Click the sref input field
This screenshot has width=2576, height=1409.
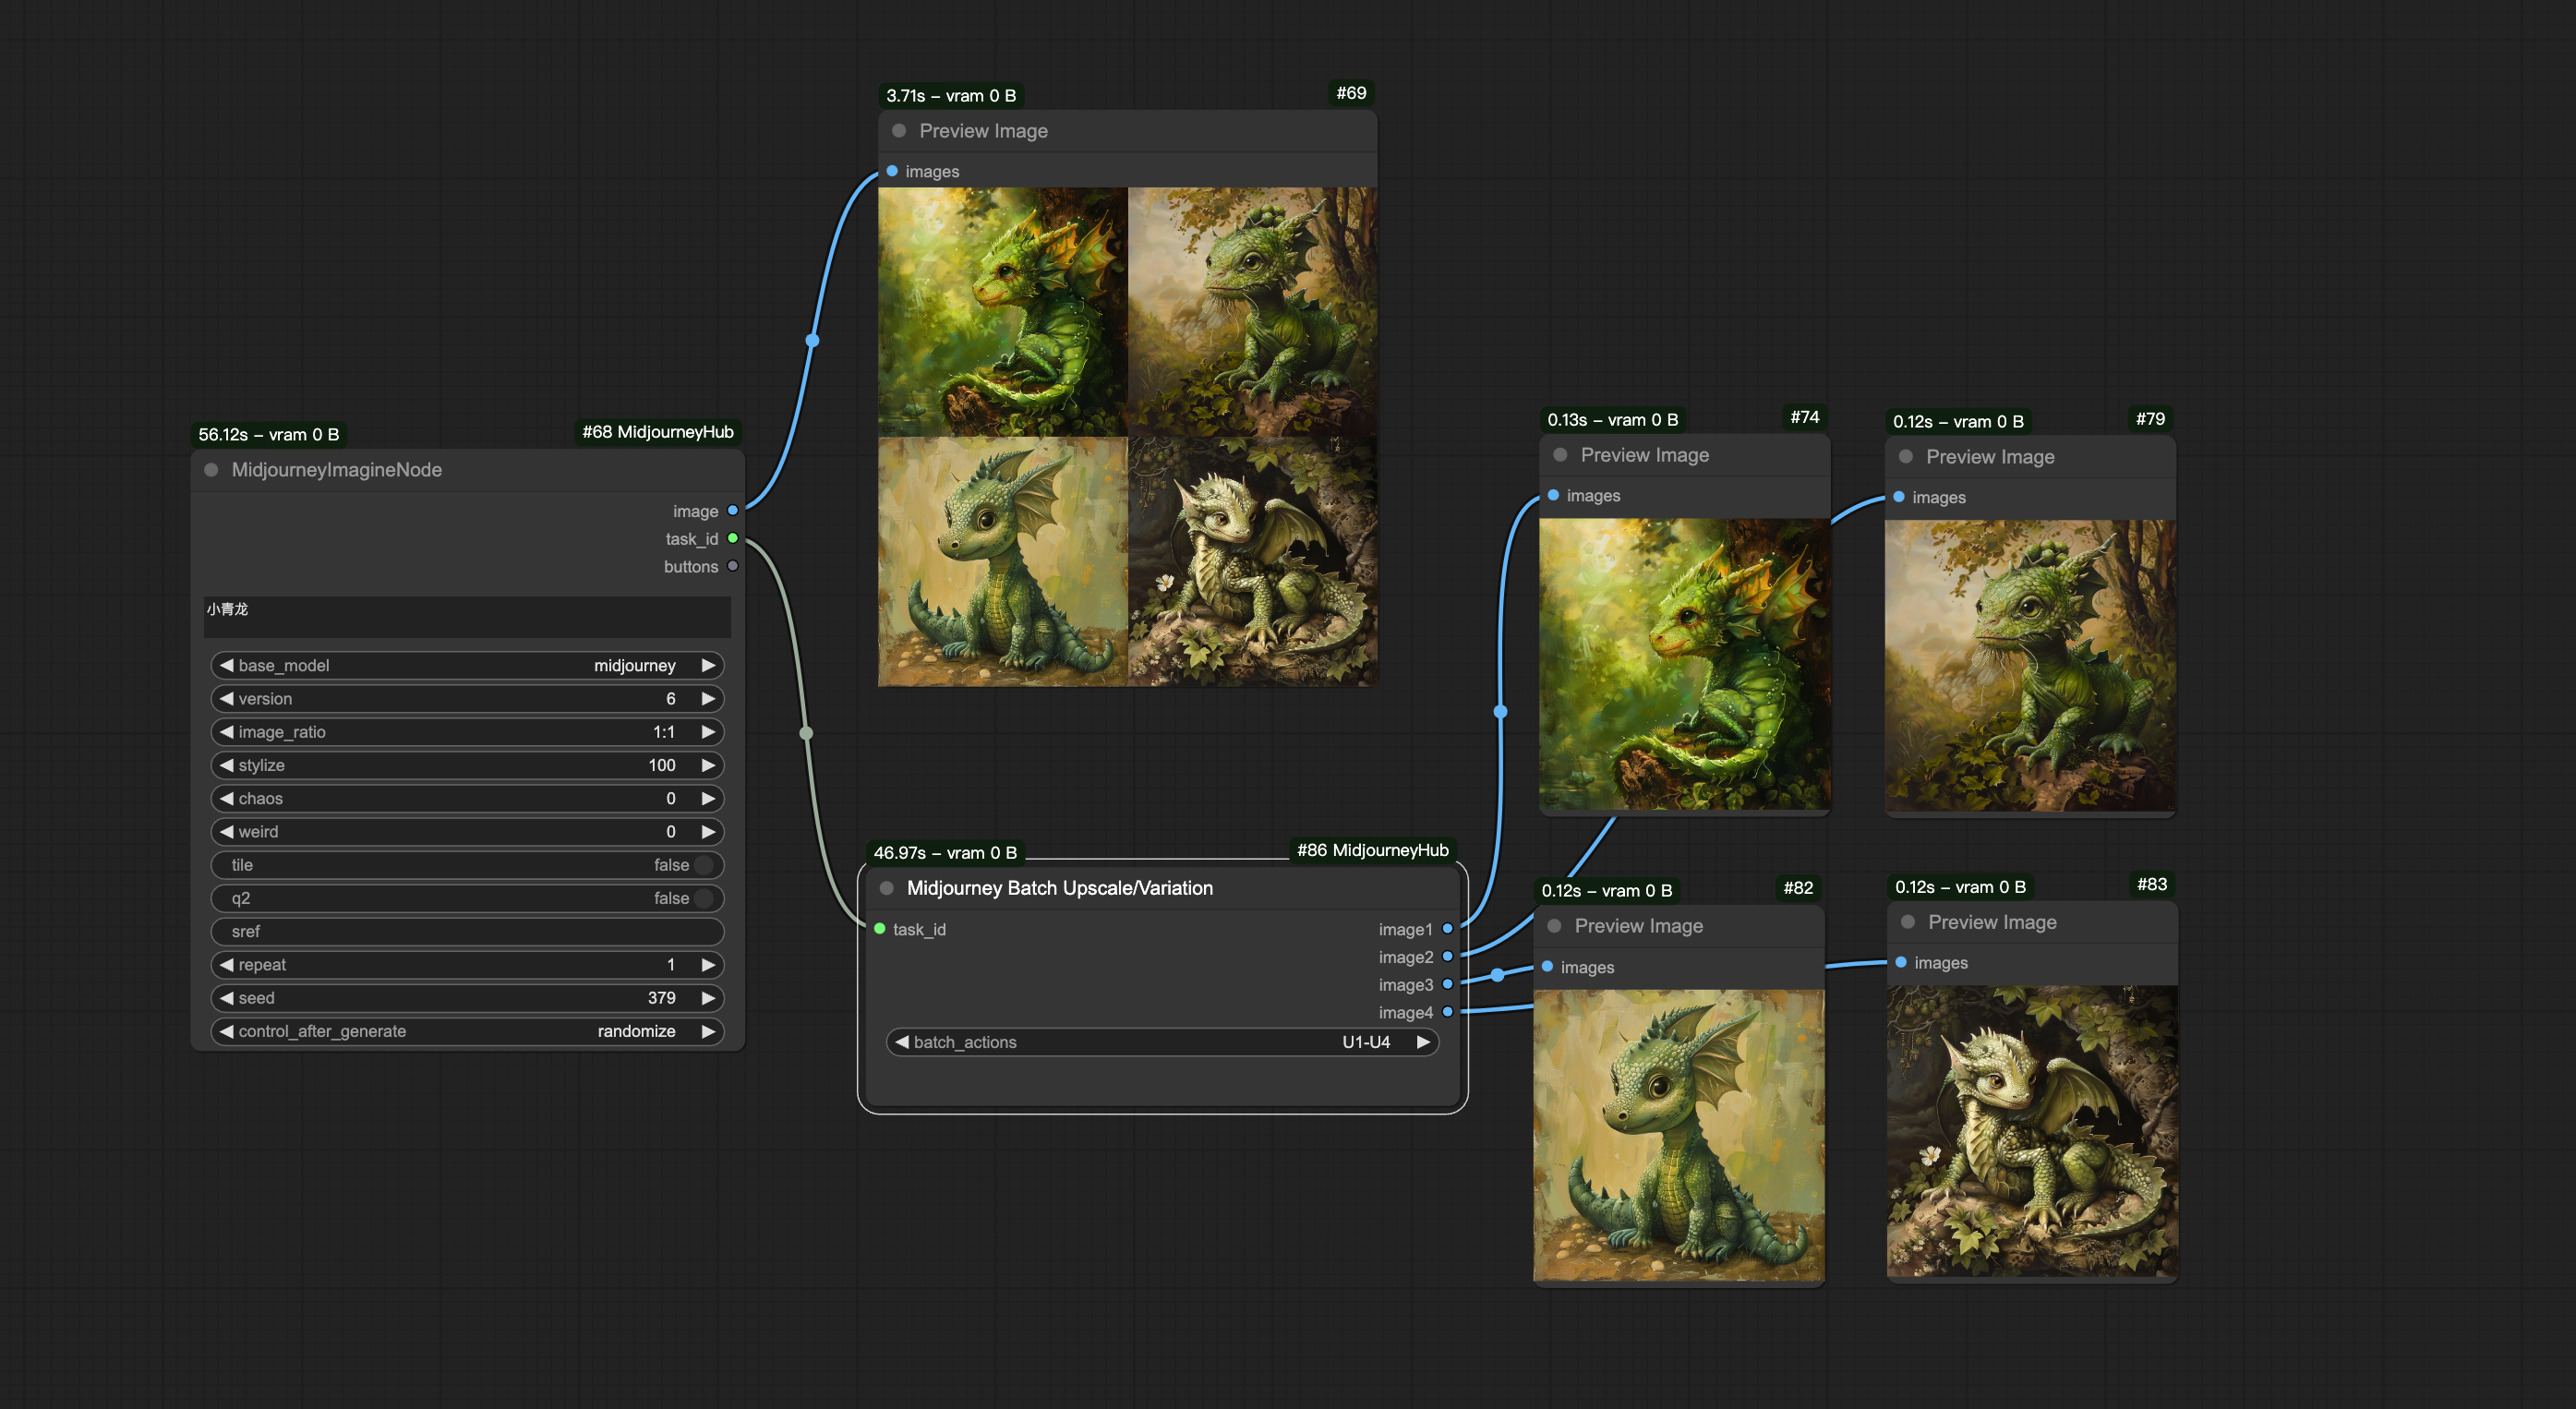(x=467, y=931)
